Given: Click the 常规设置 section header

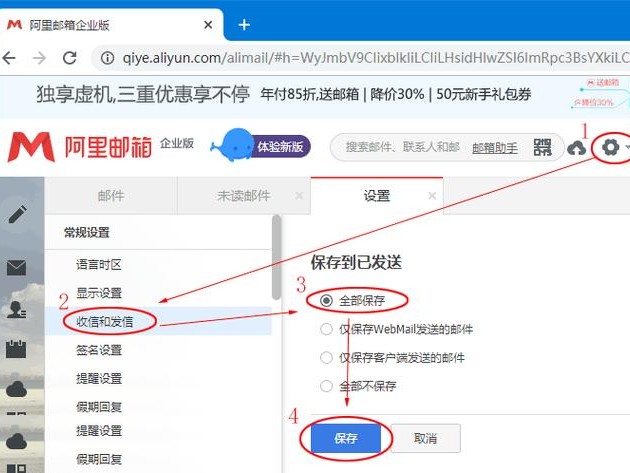Looking at the screenshot, I should tap(87, 232).
